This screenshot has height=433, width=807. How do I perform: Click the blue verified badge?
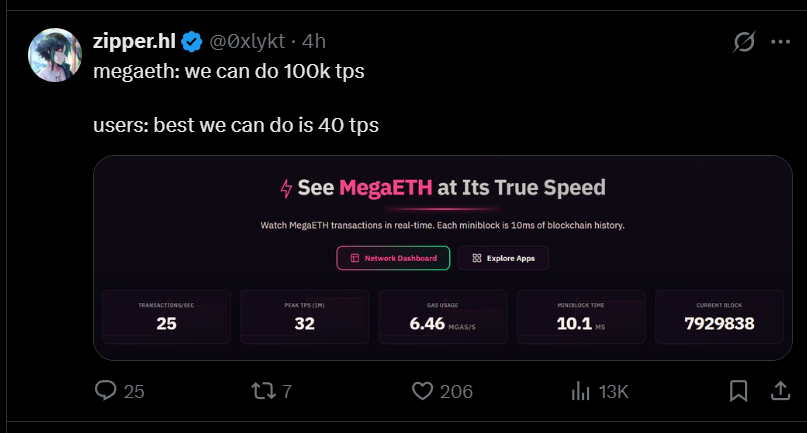click(x=191, y=41)
